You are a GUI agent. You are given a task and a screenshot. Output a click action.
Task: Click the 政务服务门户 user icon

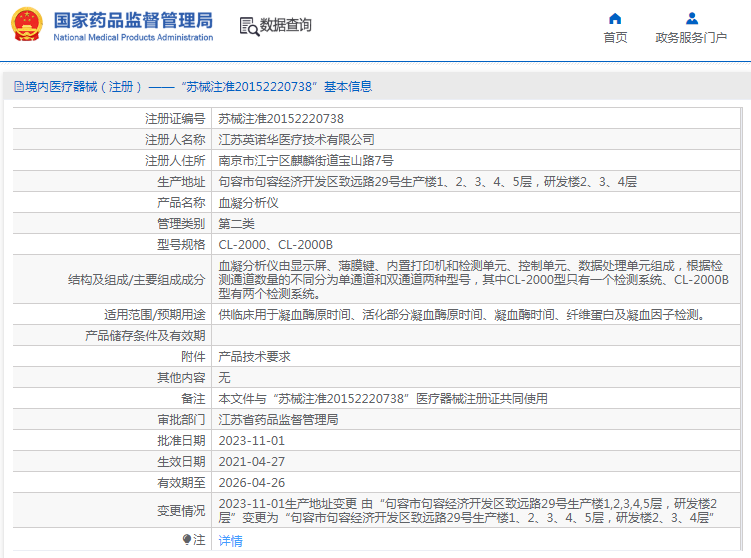tap(692, 19)
